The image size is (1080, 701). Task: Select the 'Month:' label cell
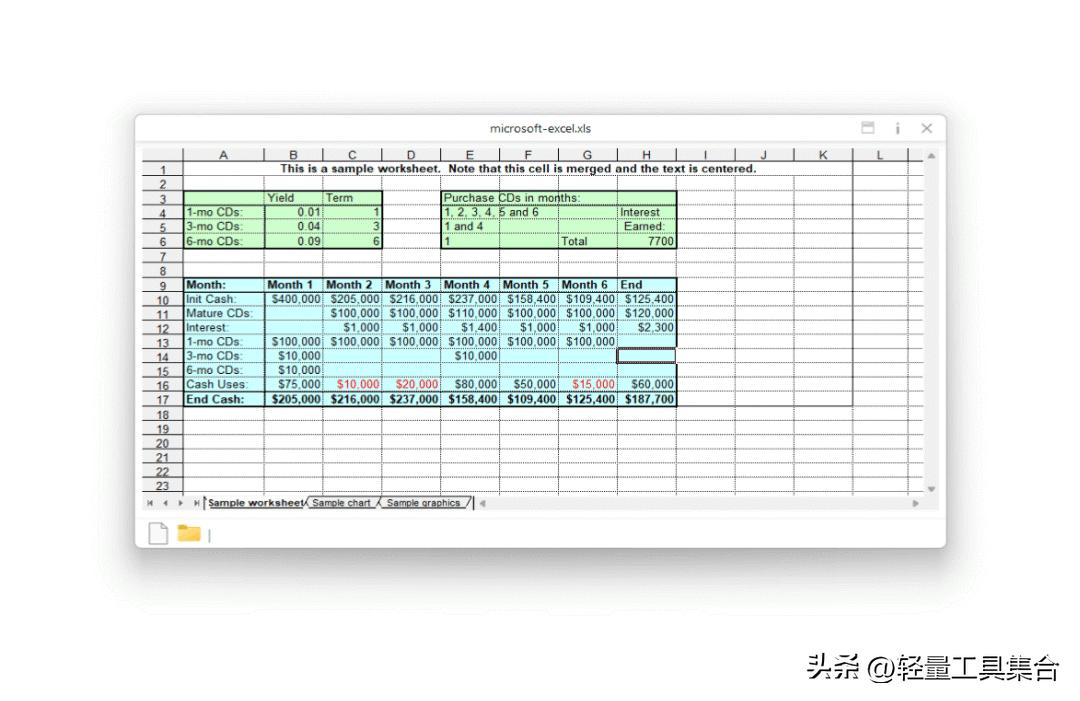tap(224, 284)
